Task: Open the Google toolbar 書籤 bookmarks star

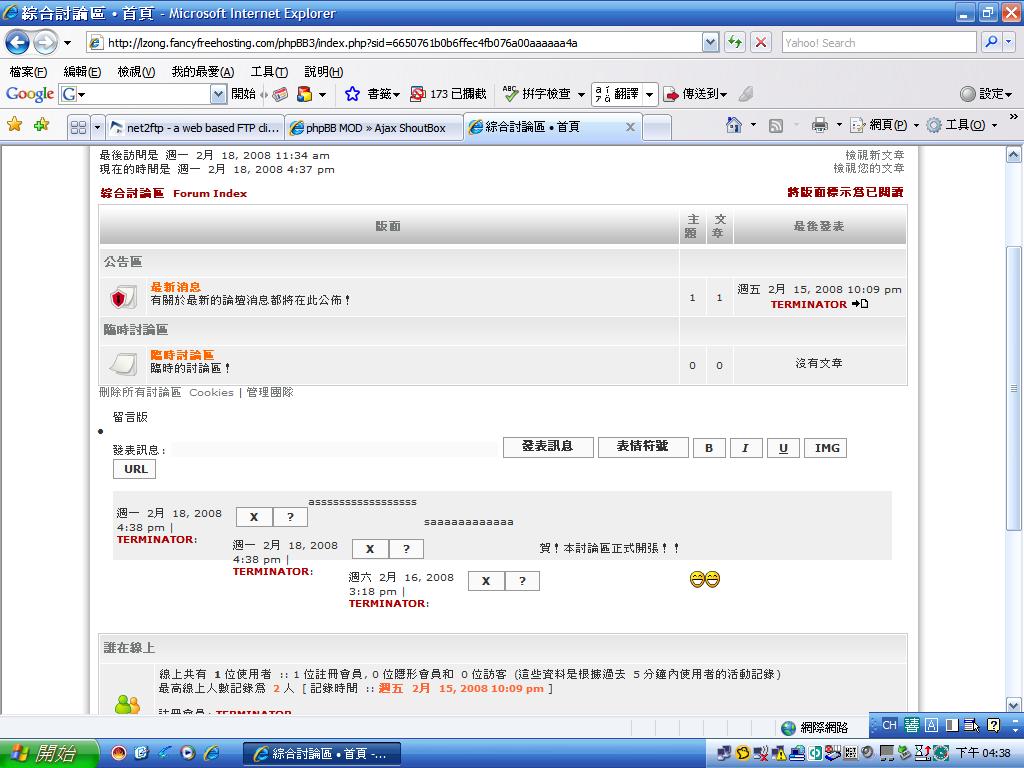Action: pos(352,94)
